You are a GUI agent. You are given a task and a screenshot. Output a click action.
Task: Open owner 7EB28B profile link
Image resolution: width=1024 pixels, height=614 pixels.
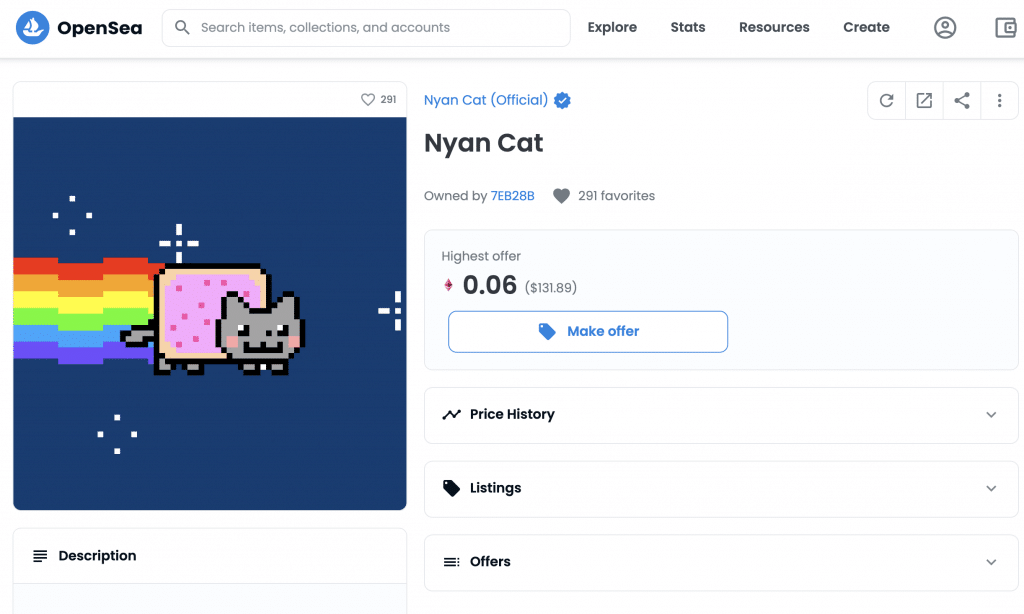(x=512, y=196)
